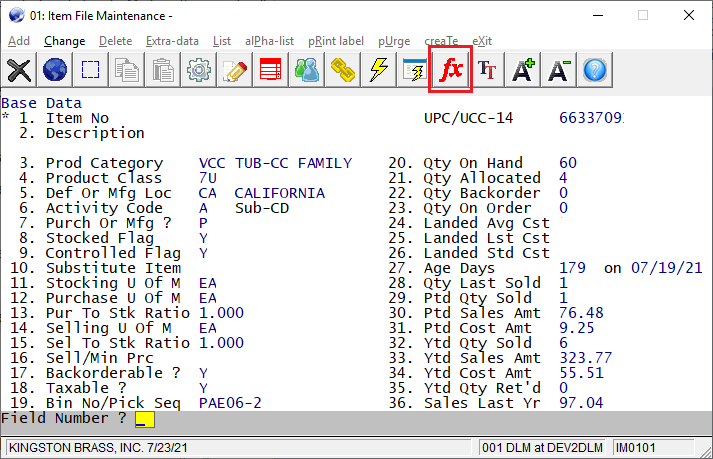Click Stocking U Of M value EA
This screenshot has height=459, width=713.
[207, 283]
